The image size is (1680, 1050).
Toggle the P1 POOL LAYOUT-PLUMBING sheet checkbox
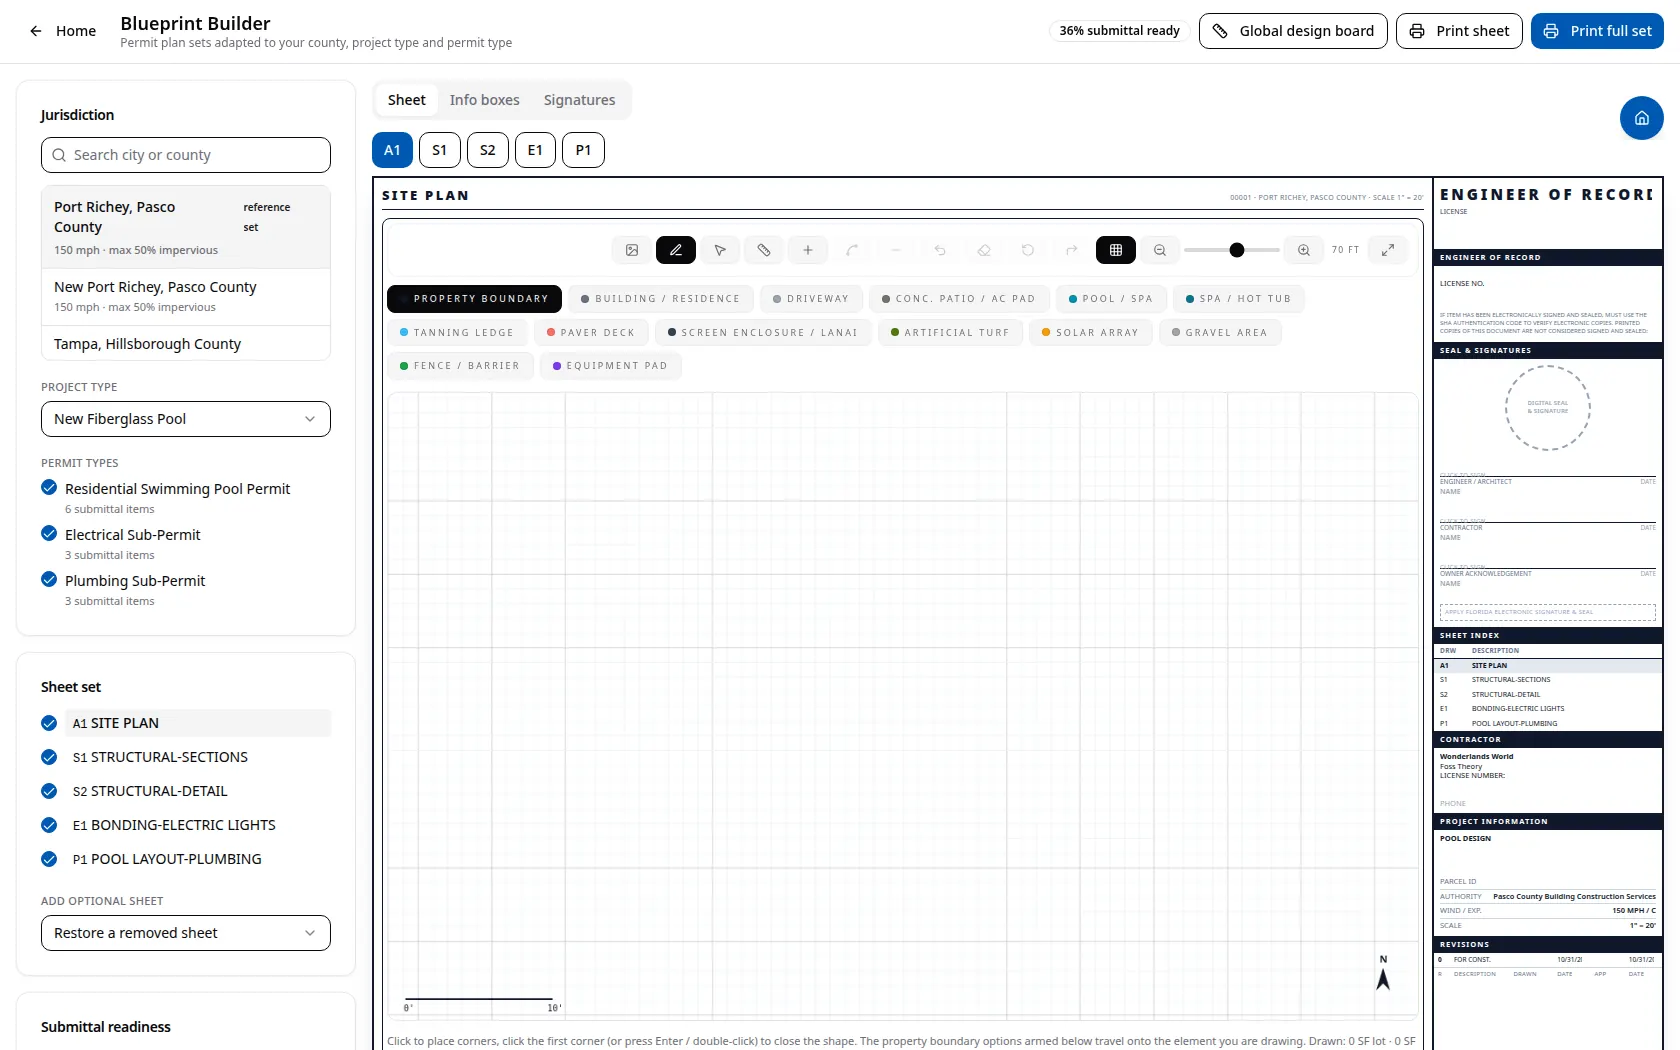[49, 859]
